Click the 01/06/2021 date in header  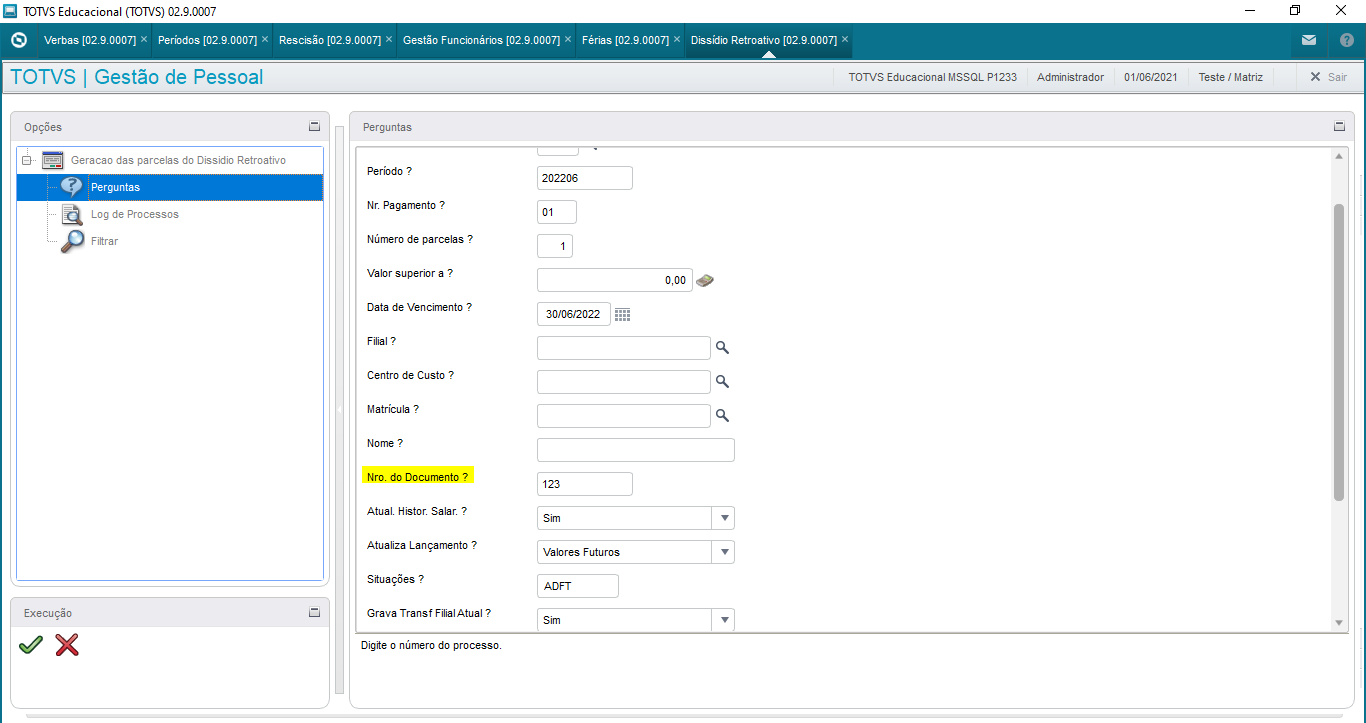(1151, 77)
